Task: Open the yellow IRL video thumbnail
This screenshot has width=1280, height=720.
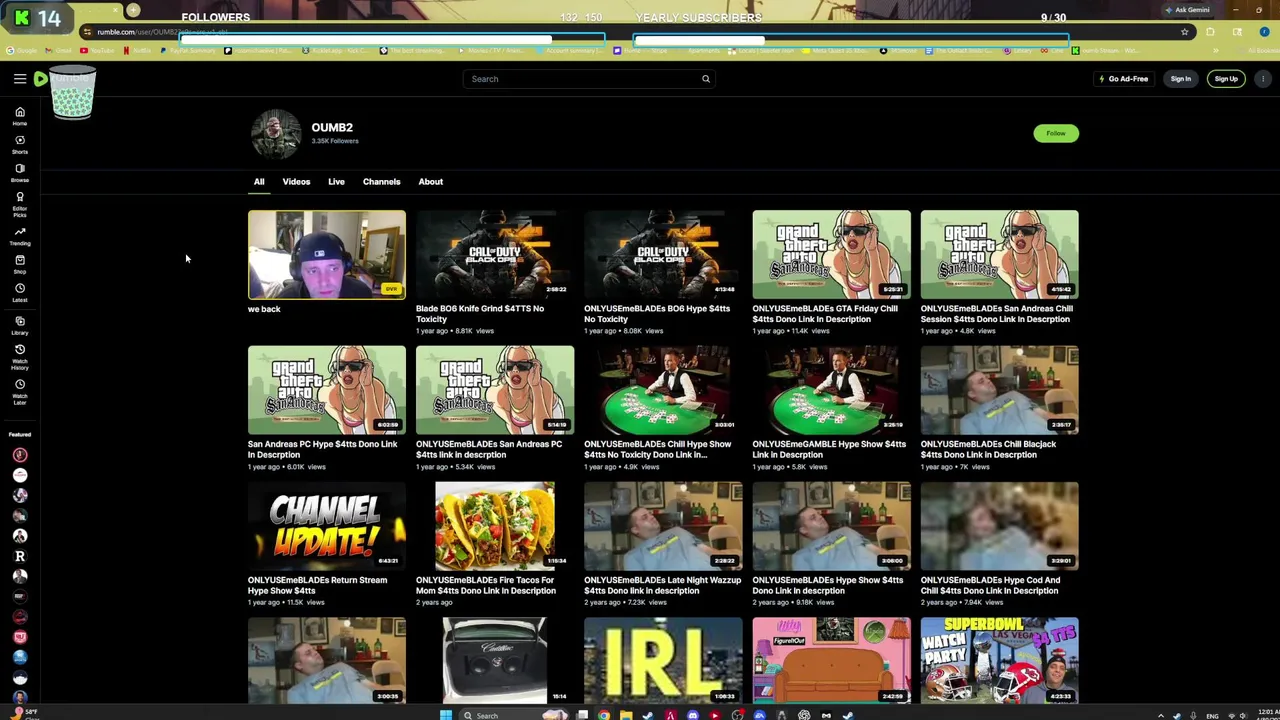Action: click(x=663, y=660)
